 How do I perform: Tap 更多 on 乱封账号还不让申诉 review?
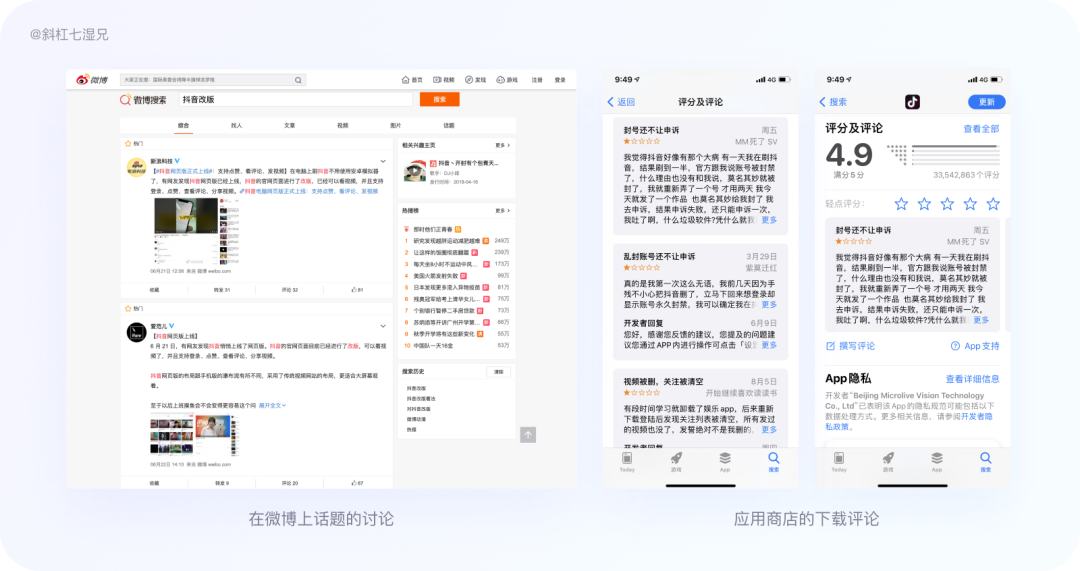tap(769, 304)
